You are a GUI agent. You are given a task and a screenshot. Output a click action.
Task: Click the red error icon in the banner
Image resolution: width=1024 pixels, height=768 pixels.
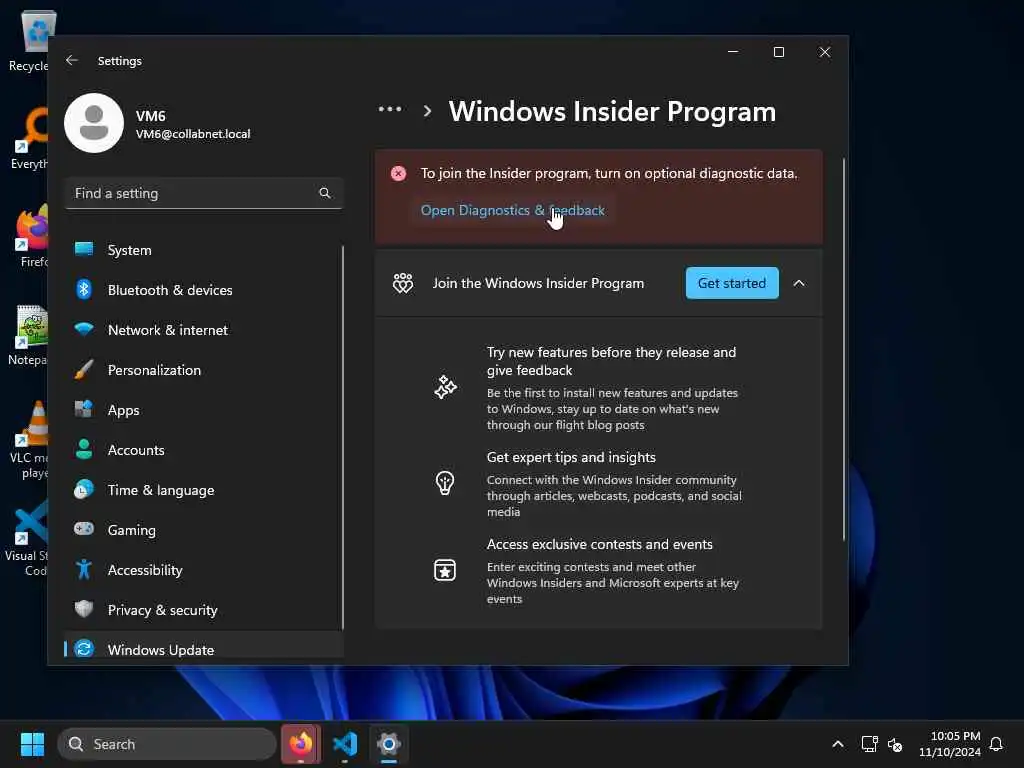(x=398, y=173)
